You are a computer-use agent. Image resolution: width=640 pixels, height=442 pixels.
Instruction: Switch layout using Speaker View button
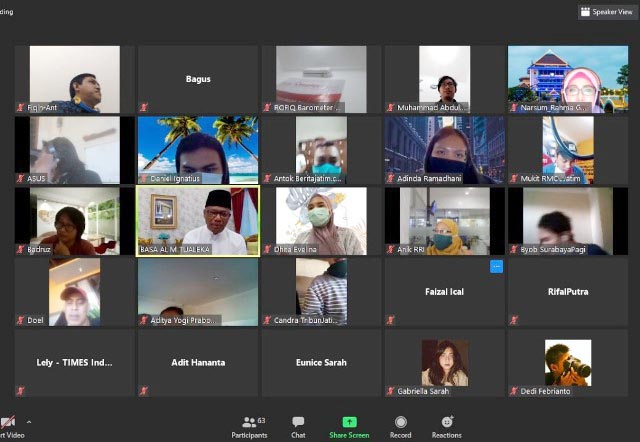(x=606, y=12)
